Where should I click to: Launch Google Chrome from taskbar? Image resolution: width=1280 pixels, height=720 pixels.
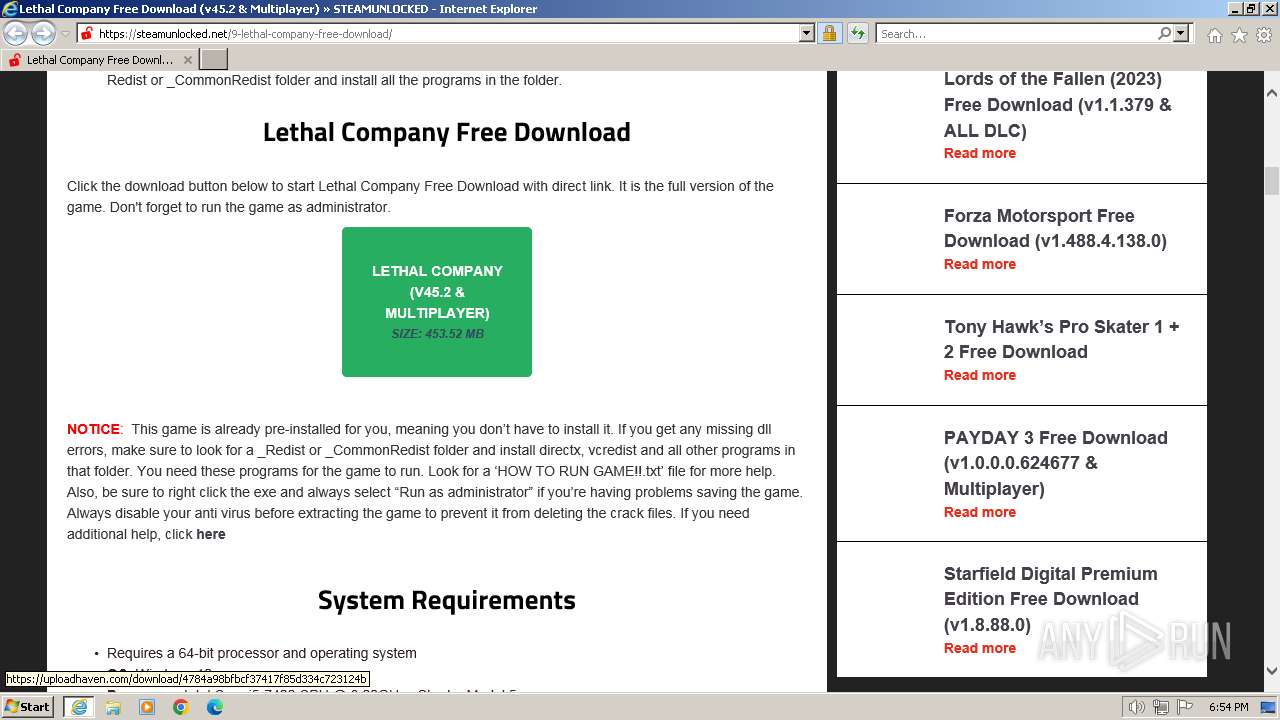click(181, 706)
